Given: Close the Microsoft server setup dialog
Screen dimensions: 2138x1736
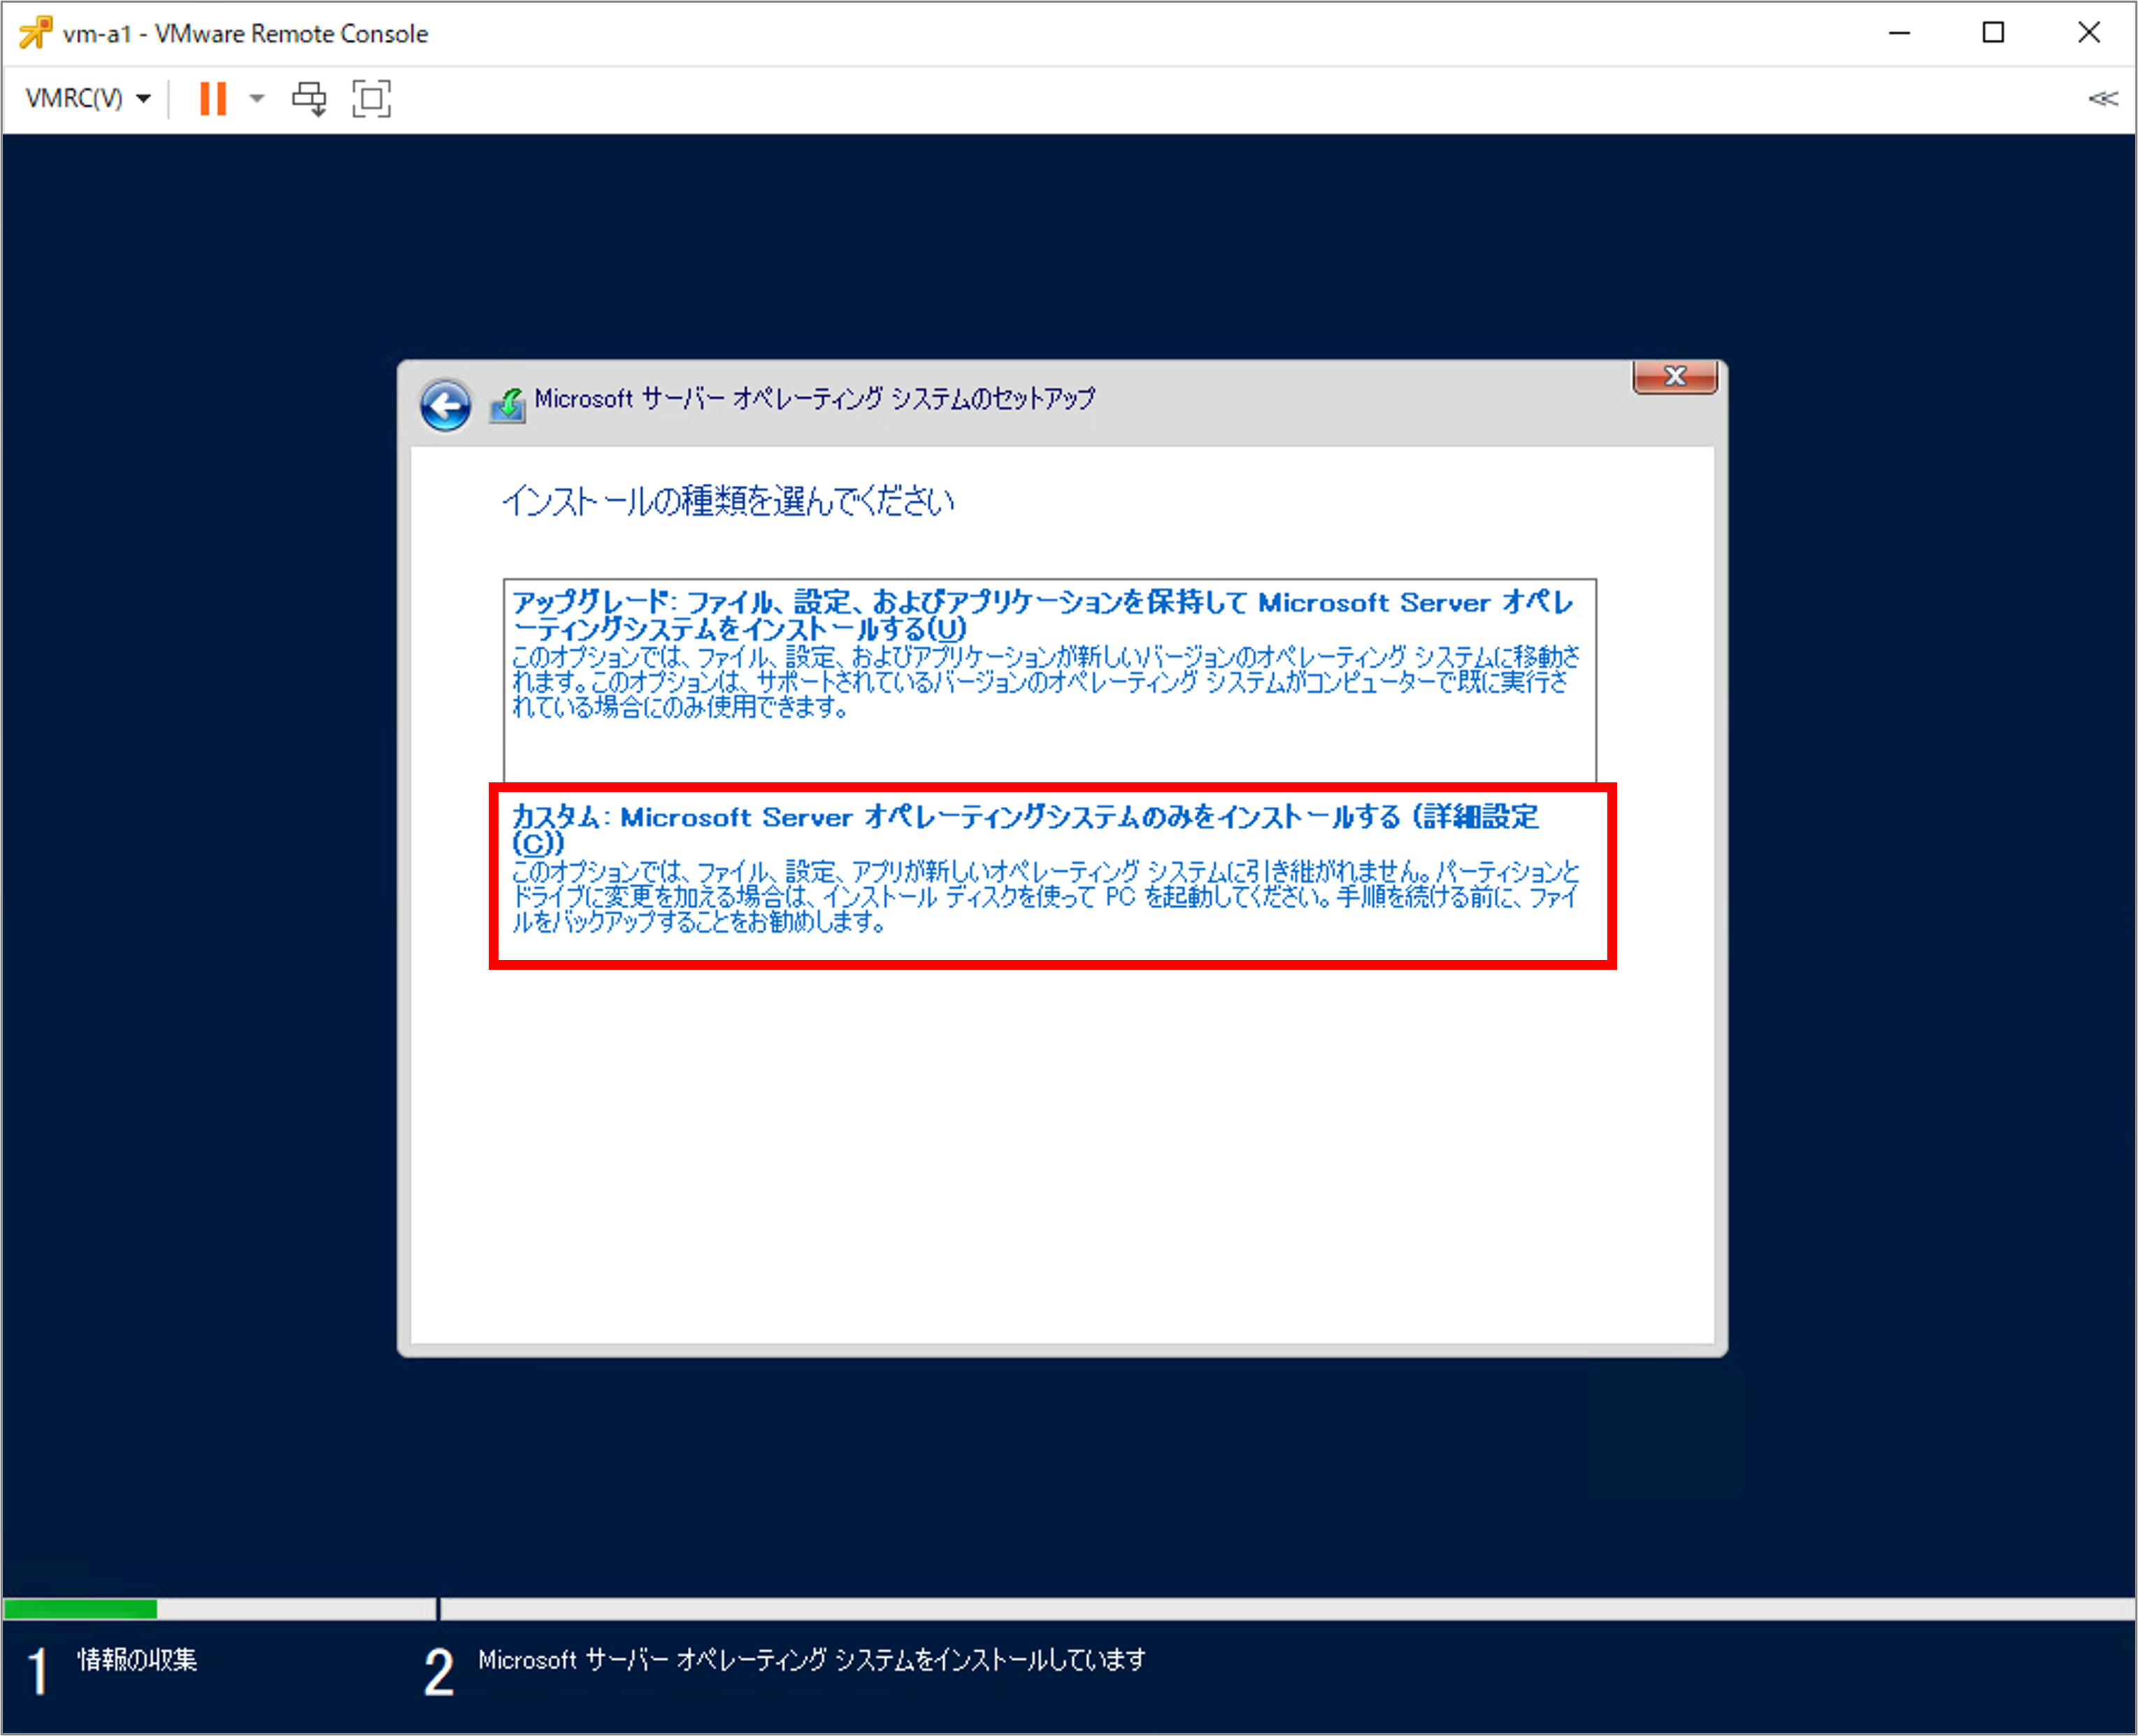Looking at the screenshot, I should tap(1674, 377).
